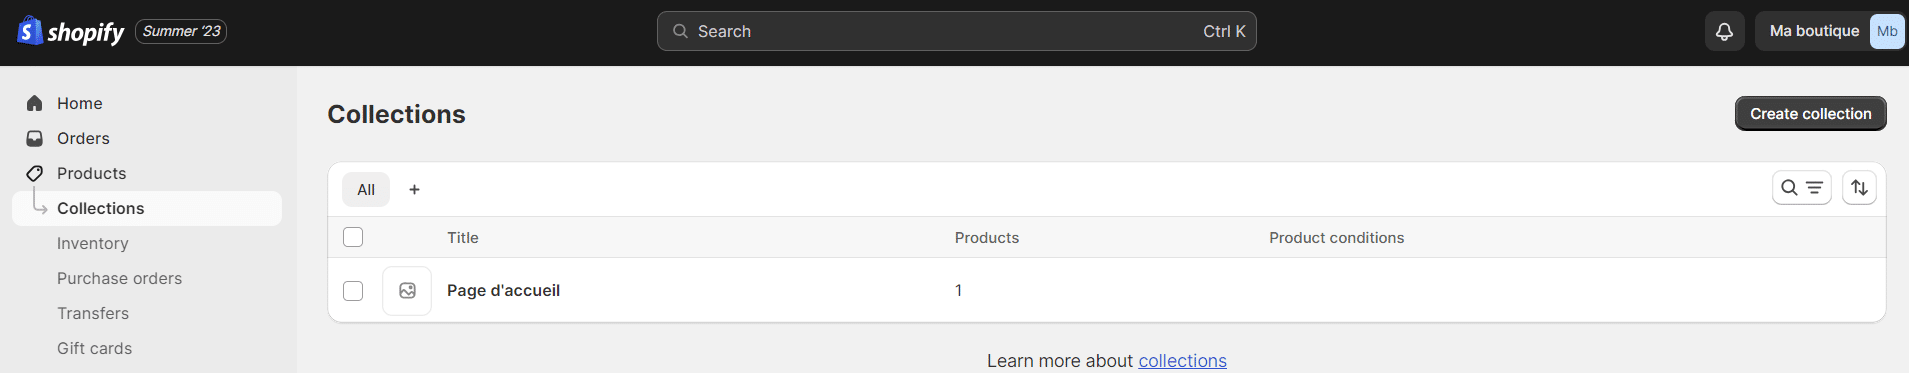Open the sort collections icon
1909x373 pixels.
[1859, 188]
